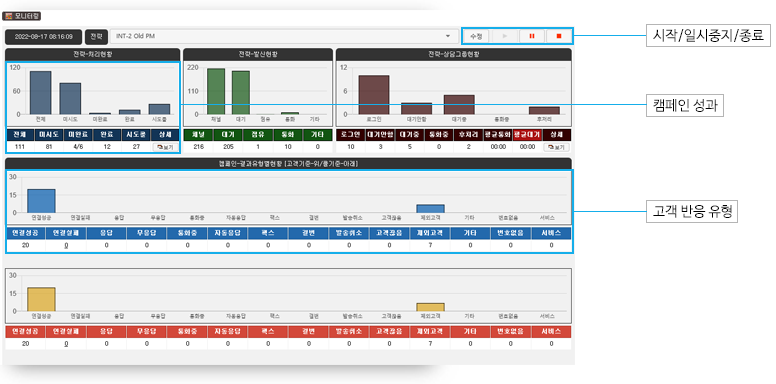Screen dimensions: 776x384
Task: Click the brown bar labeled 대기중
Action: tap(459, 105)
